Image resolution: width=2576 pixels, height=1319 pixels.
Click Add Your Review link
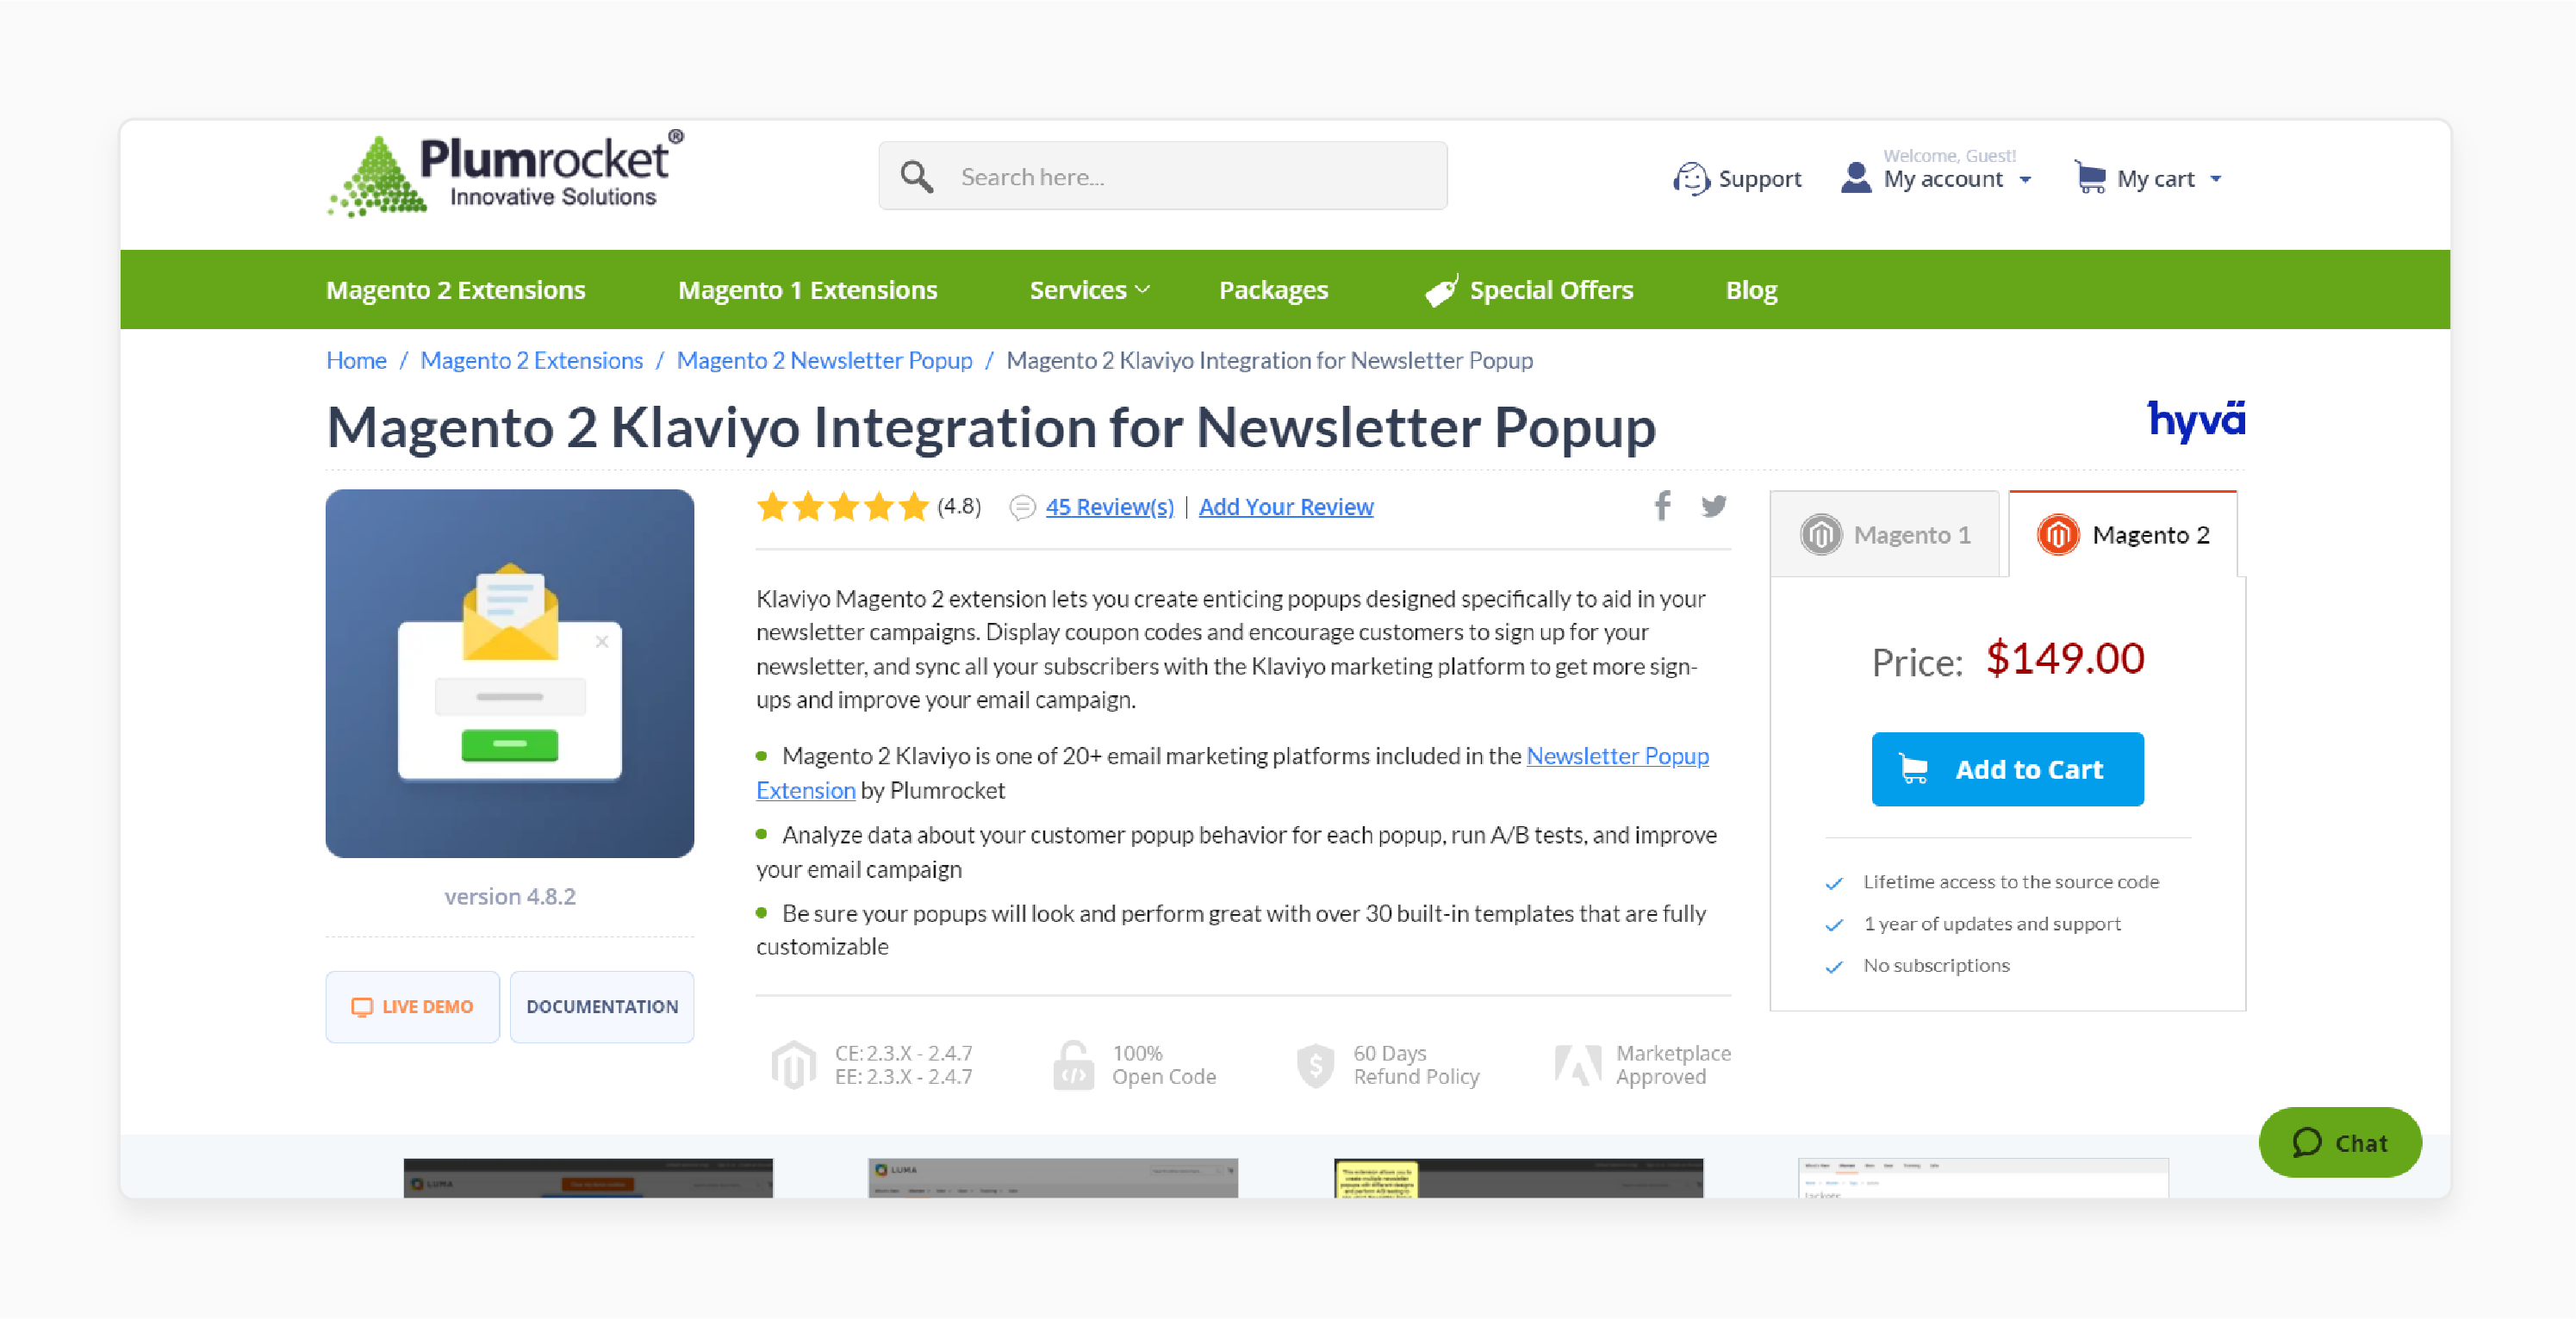click(x=1286, y=507)
